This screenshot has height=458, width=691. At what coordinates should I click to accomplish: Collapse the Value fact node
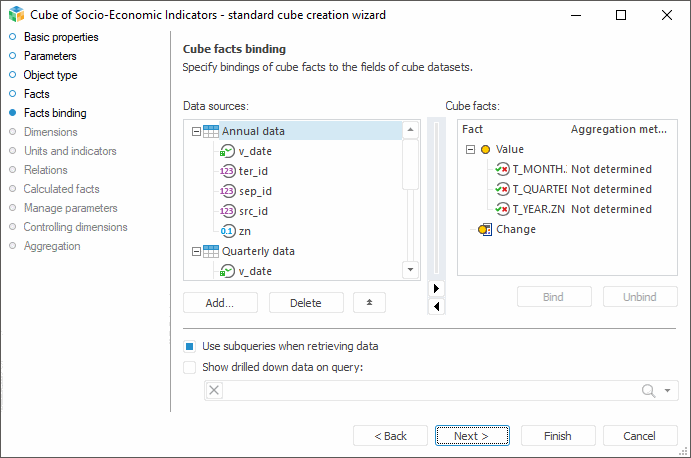(x=470, y=149)
